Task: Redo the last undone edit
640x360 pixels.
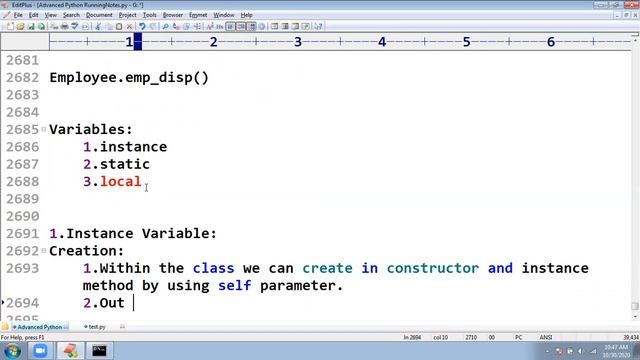Action: tap(153, 27)
